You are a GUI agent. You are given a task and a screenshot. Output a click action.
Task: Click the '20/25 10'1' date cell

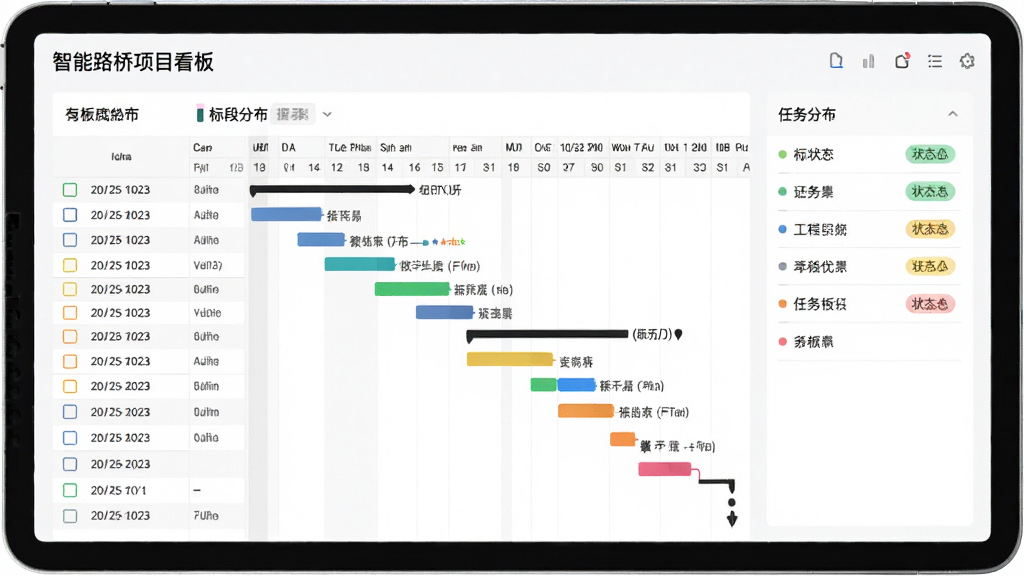click(x=118, y=490)
